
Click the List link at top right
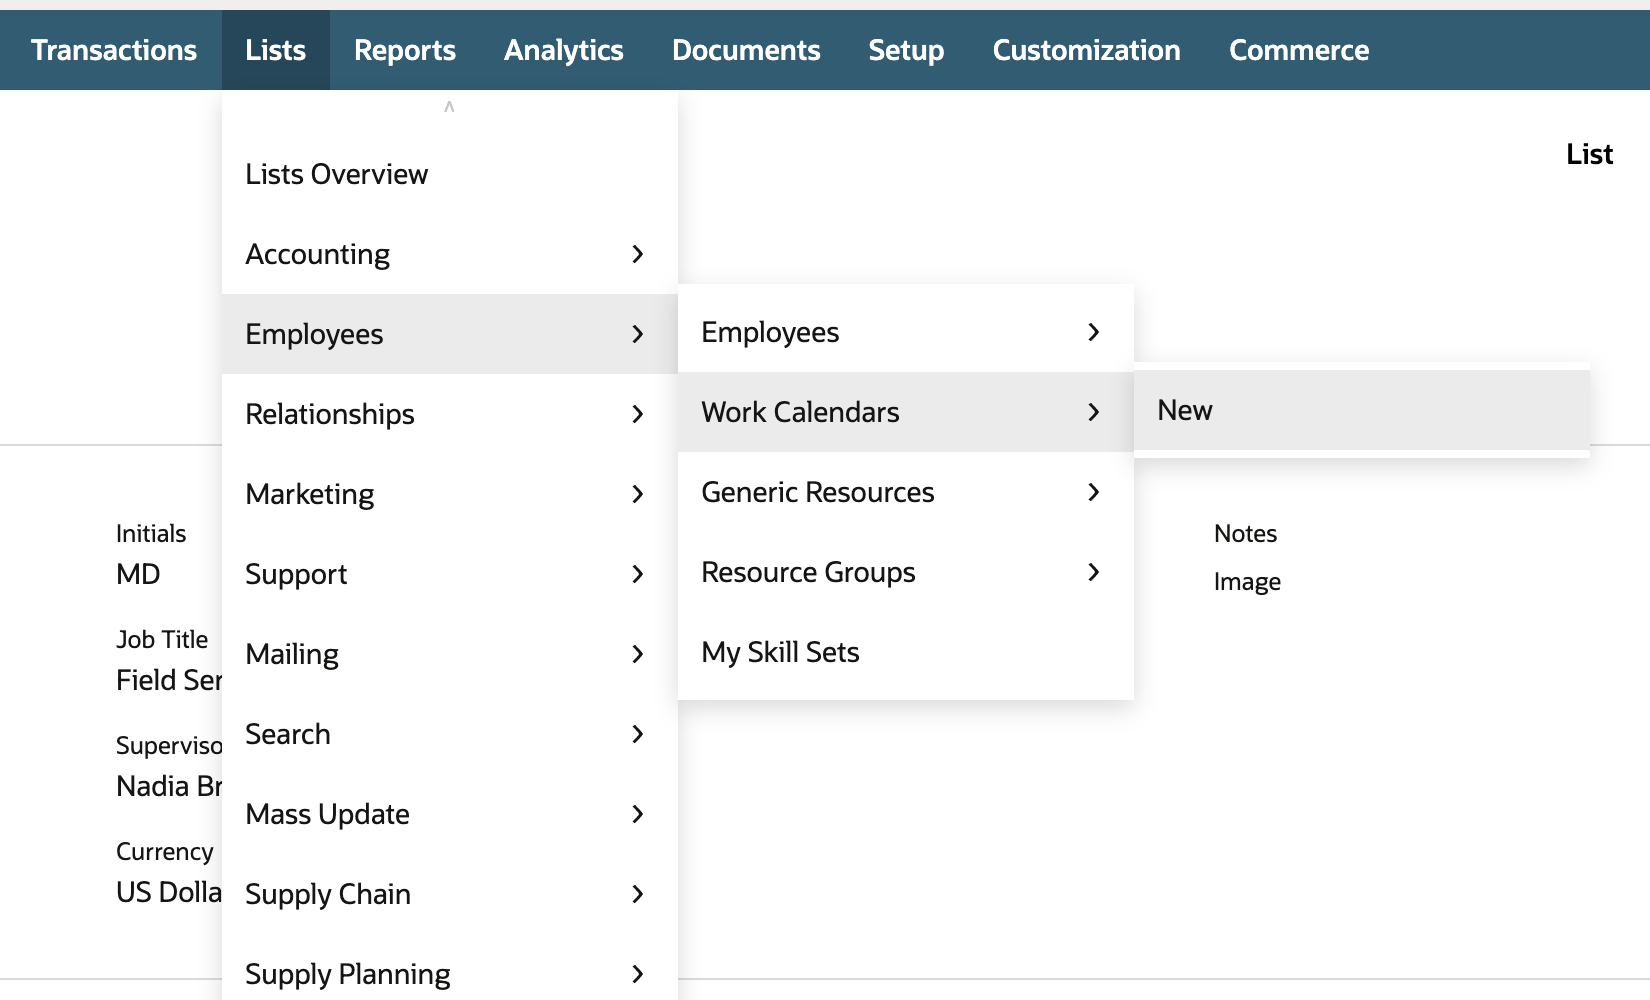coord(1589,154)
